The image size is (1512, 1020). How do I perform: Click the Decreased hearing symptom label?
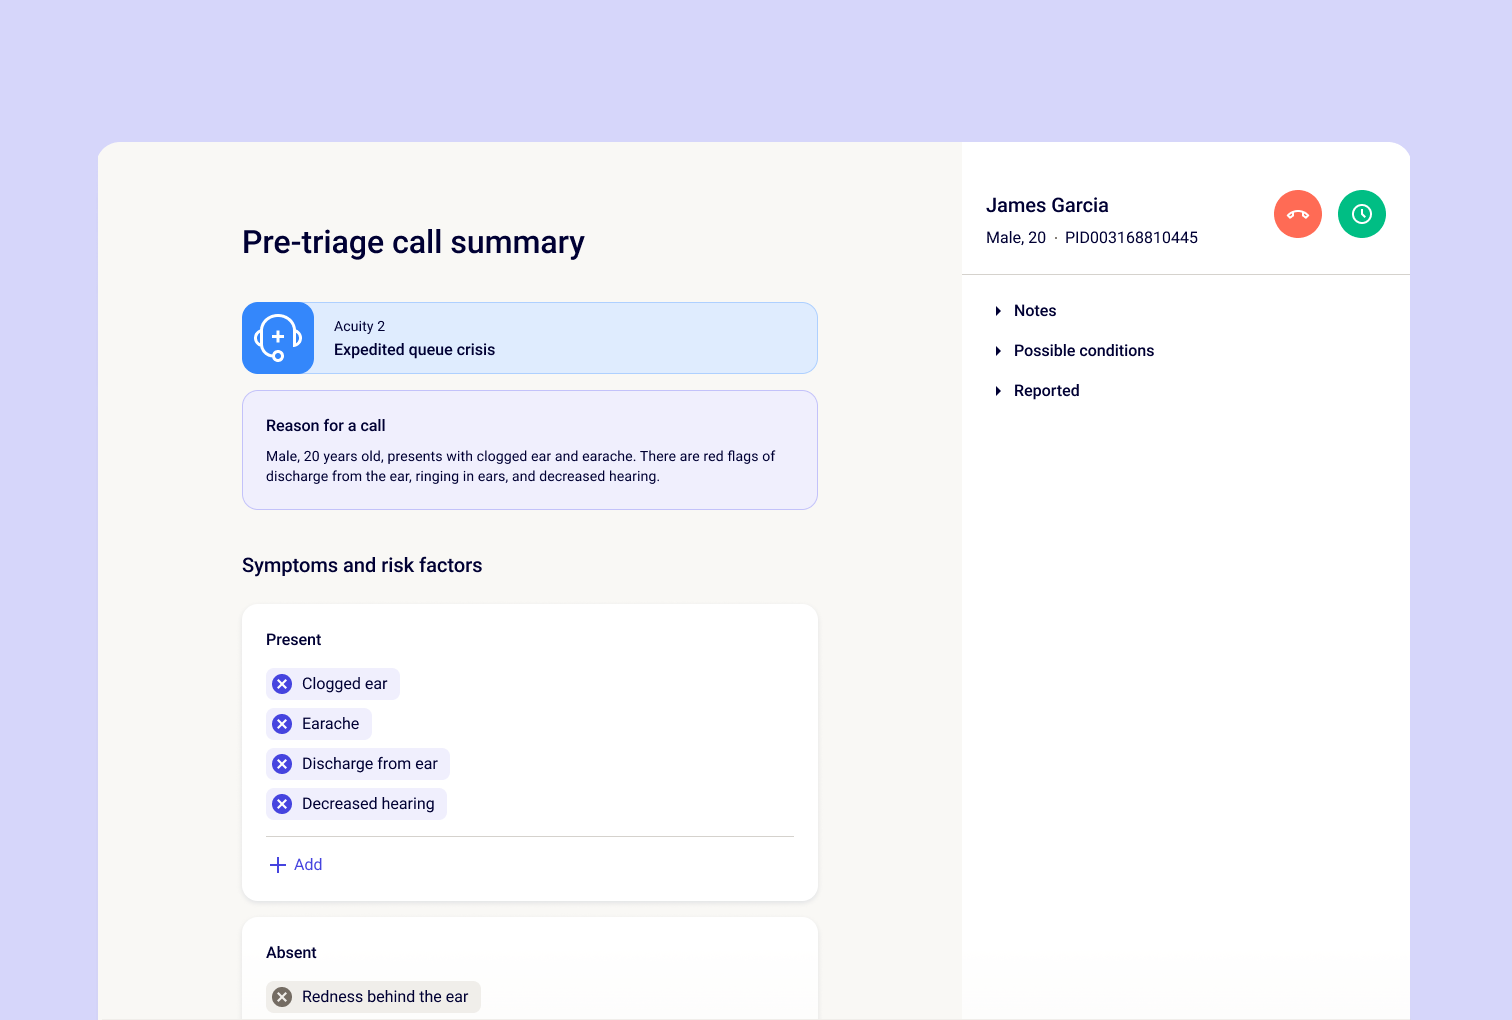(x=368, y=804)
